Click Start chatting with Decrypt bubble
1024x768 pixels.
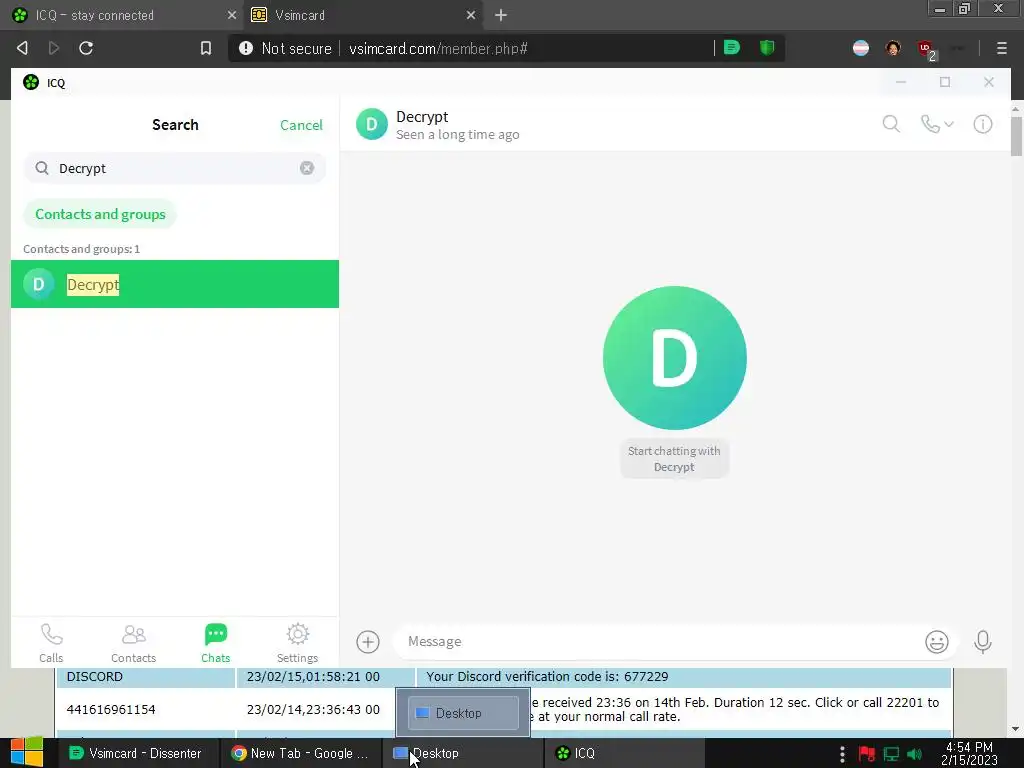point(674,458)
